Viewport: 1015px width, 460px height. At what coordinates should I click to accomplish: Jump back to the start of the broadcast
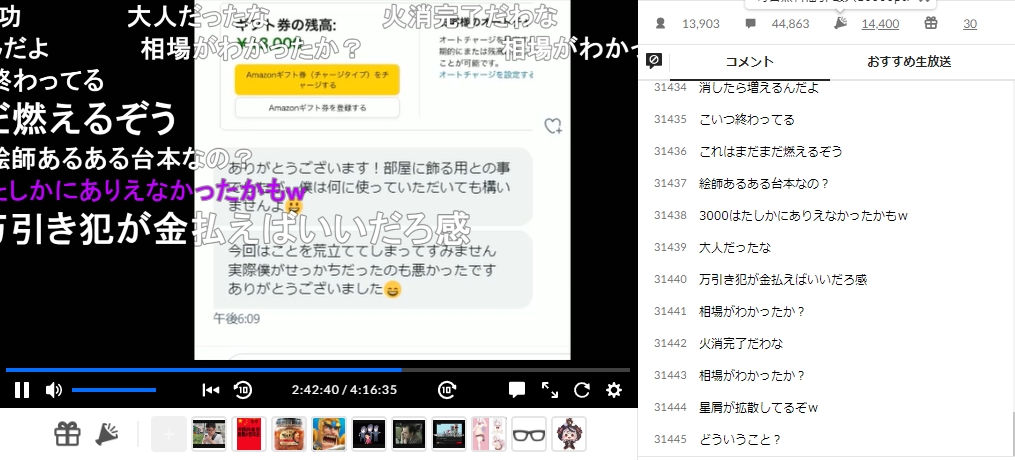pyautogui.click(x=210, y=390)
